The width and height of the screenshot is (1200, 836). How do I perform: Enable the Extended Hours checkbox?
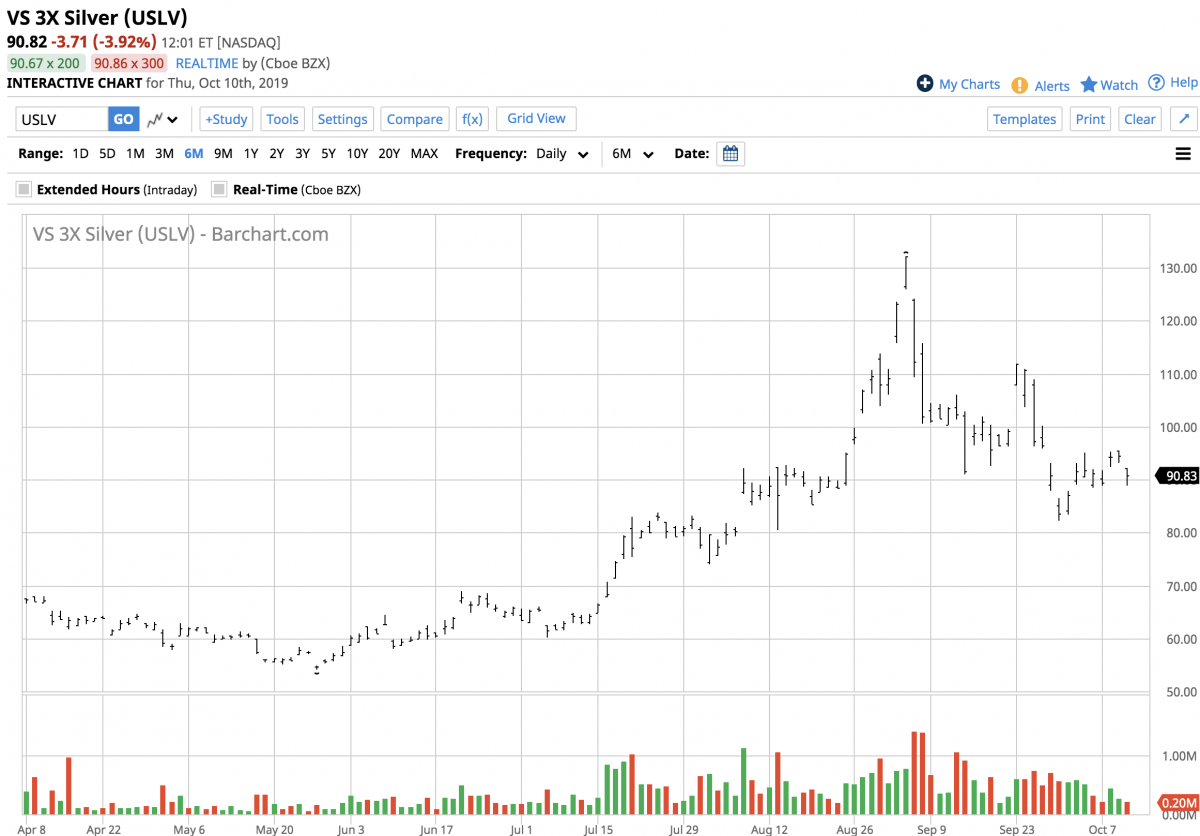[24, 189]
